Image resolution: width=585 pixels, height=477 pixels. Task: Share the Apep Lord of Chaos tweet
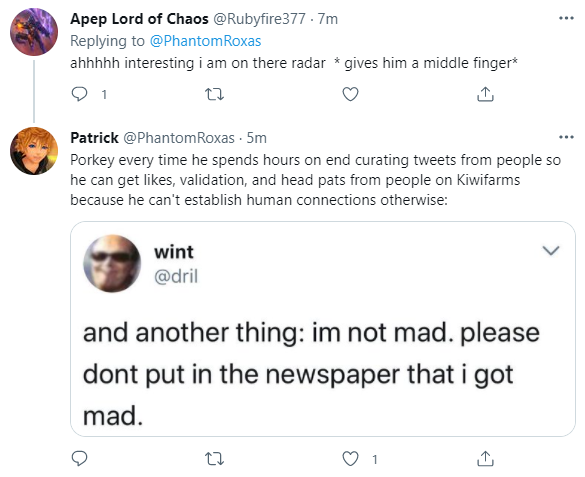[x=485, y=94]
